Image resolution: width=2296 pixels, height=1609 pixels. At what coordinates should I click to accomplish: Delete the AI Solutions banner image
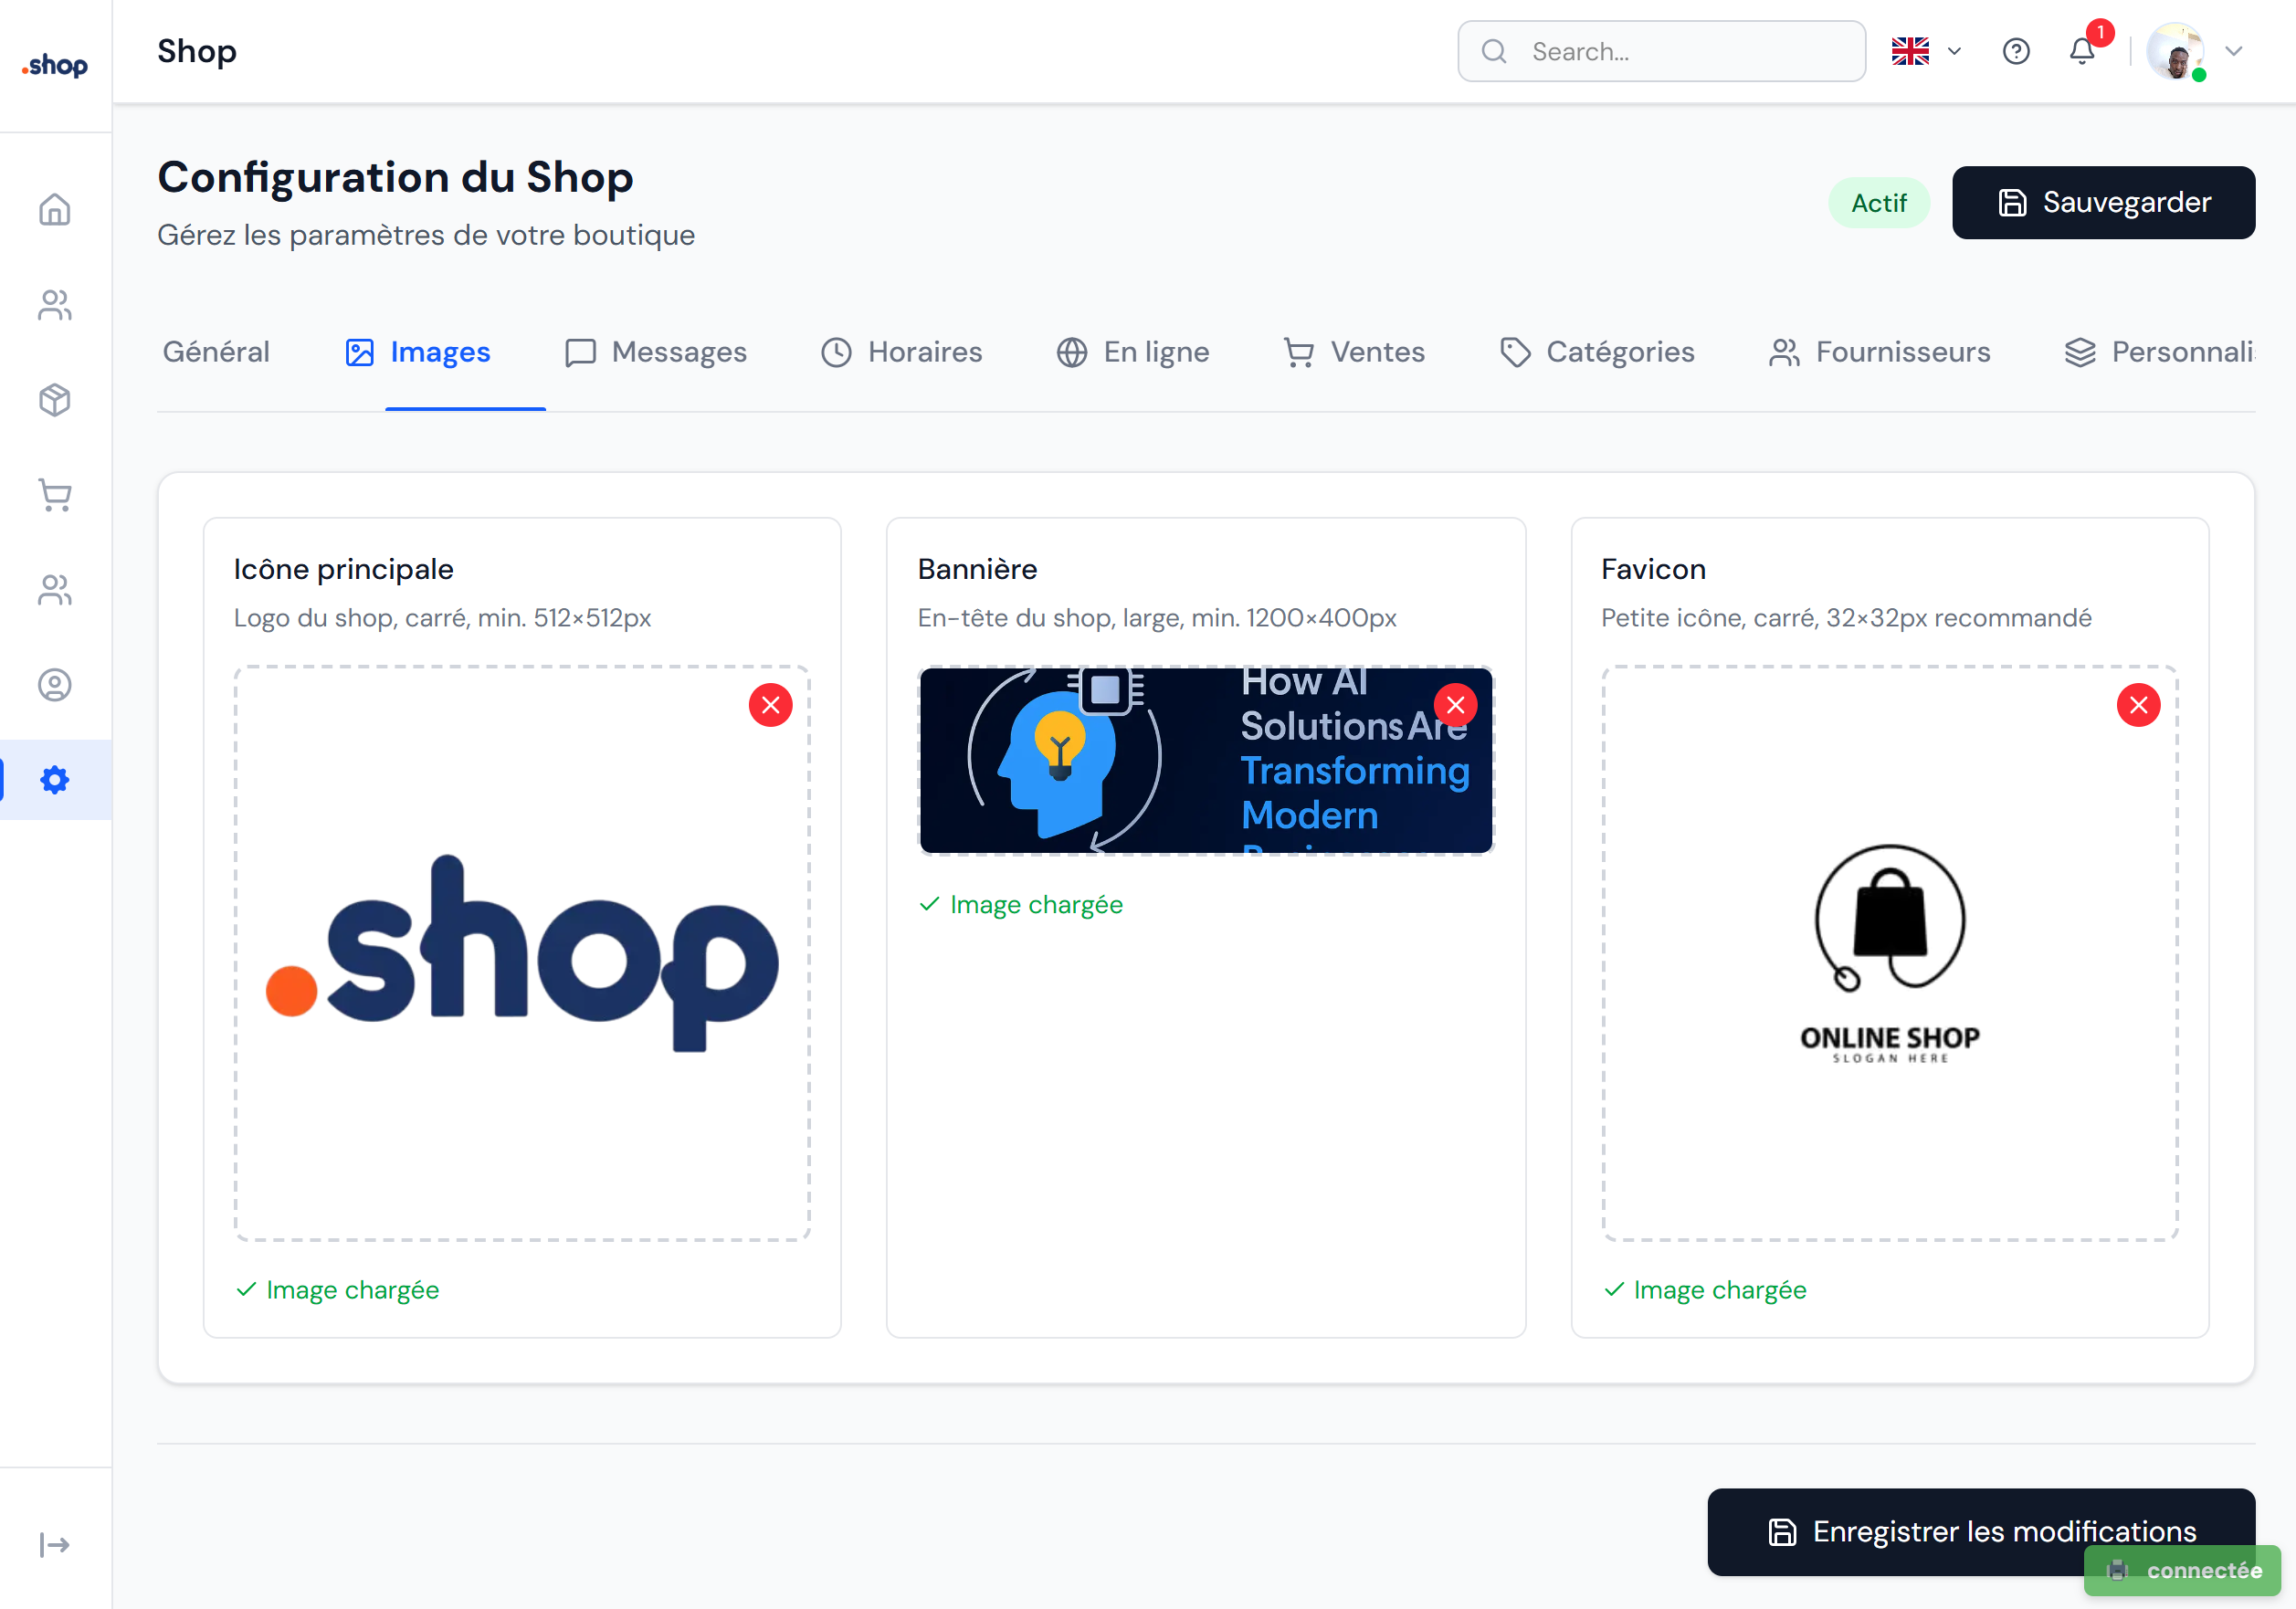1455,704
